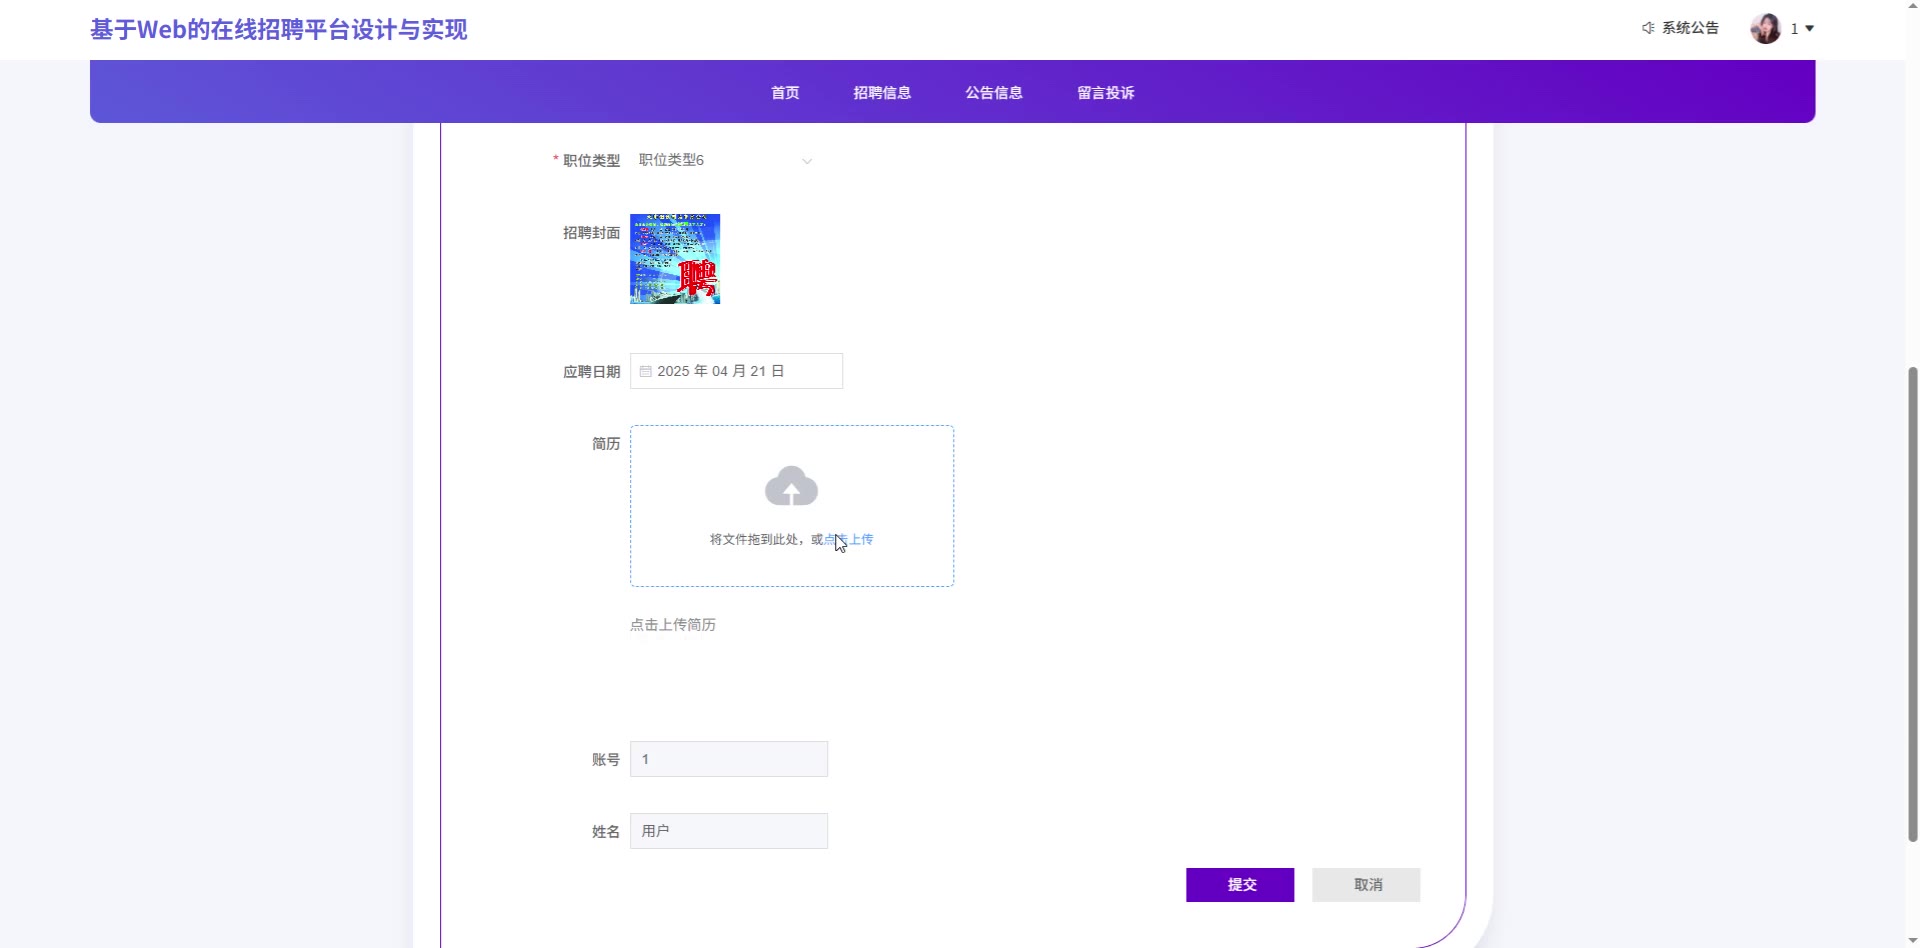Open the 职位类型 dropdown chevron

click(x=807, y=161)
